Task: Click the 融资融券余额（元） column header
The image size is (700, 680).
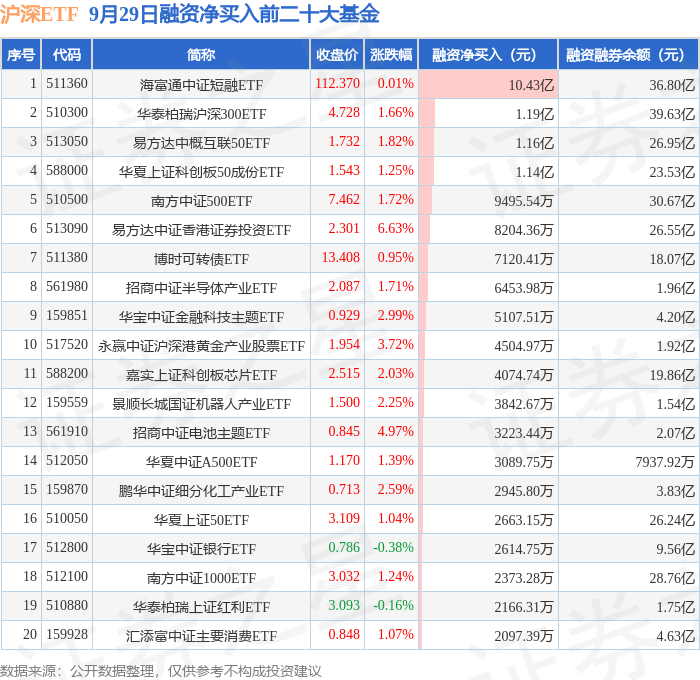Action: (x=629, y=54)
